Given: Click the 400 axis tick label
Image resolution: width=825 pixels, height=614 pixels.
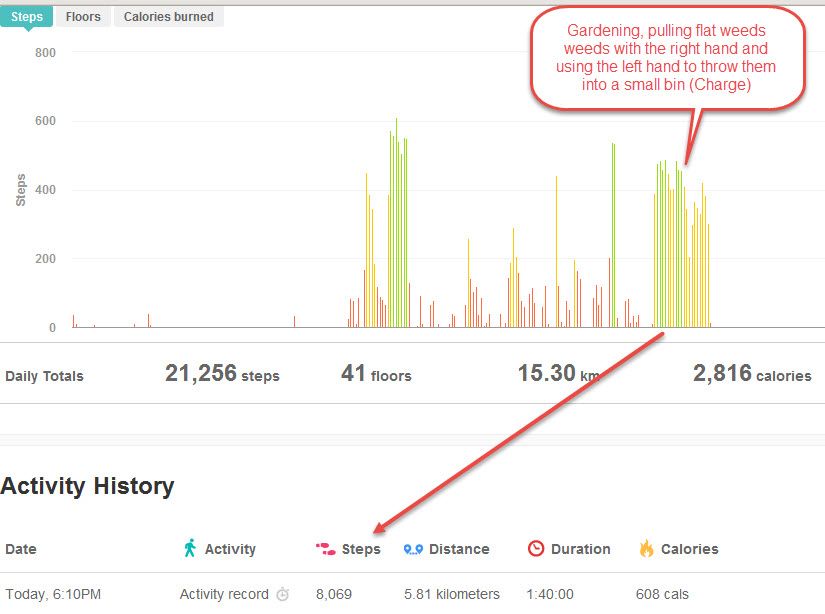Looking at the screenshot, I should 45,190.
